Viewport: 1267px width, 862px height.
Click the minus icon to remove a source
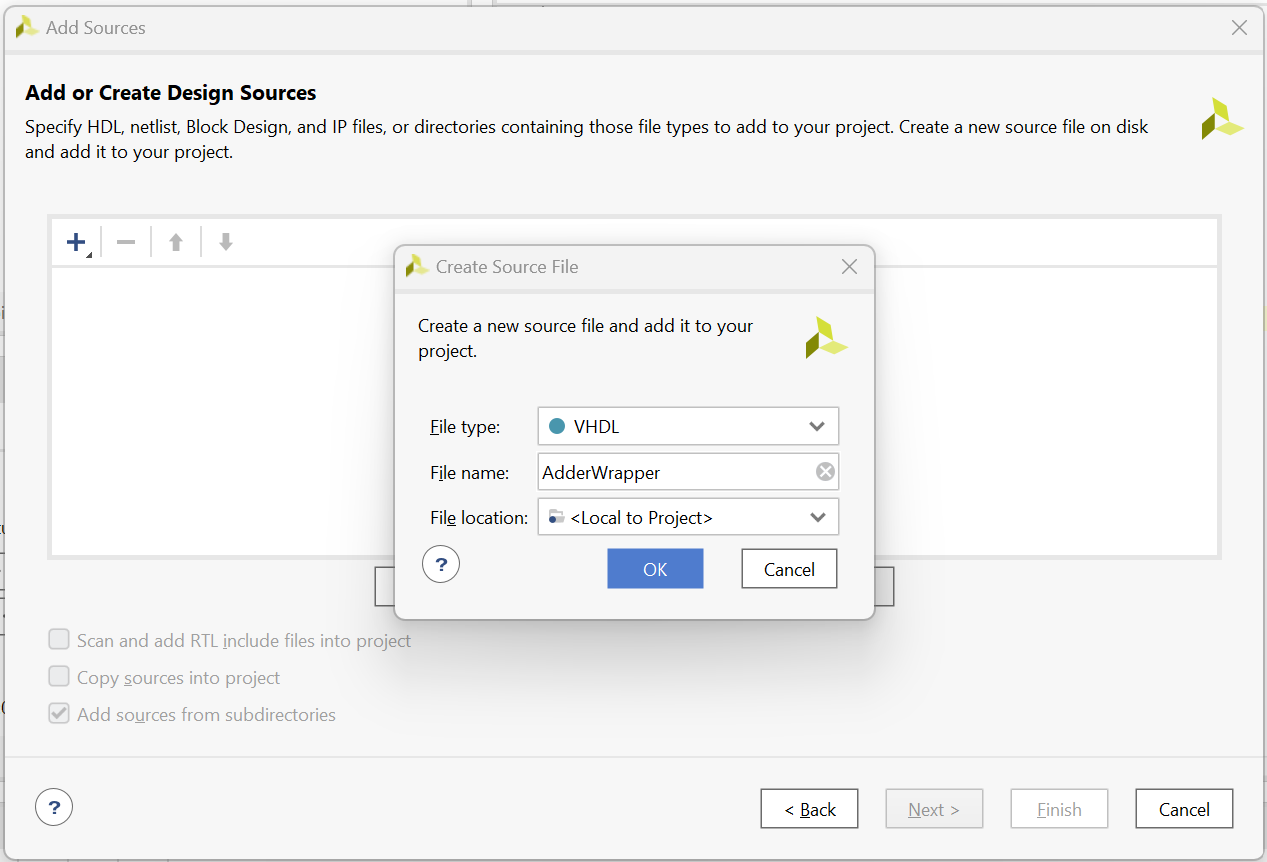125,240
